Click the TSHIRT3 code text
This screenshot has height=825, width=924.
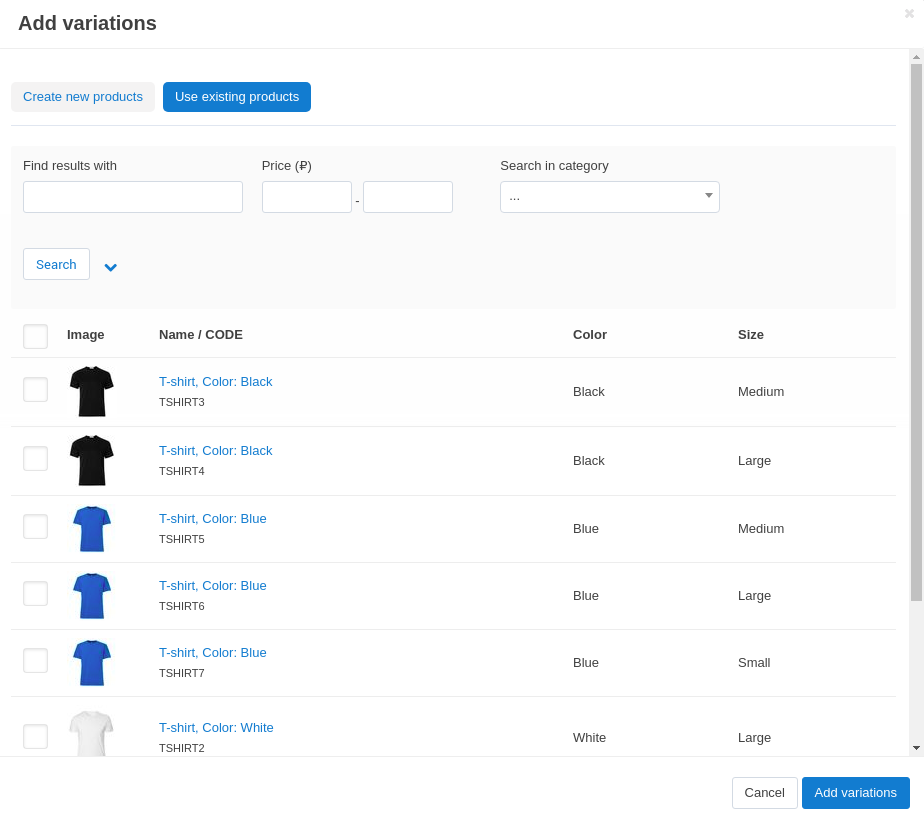pos(182,402)
